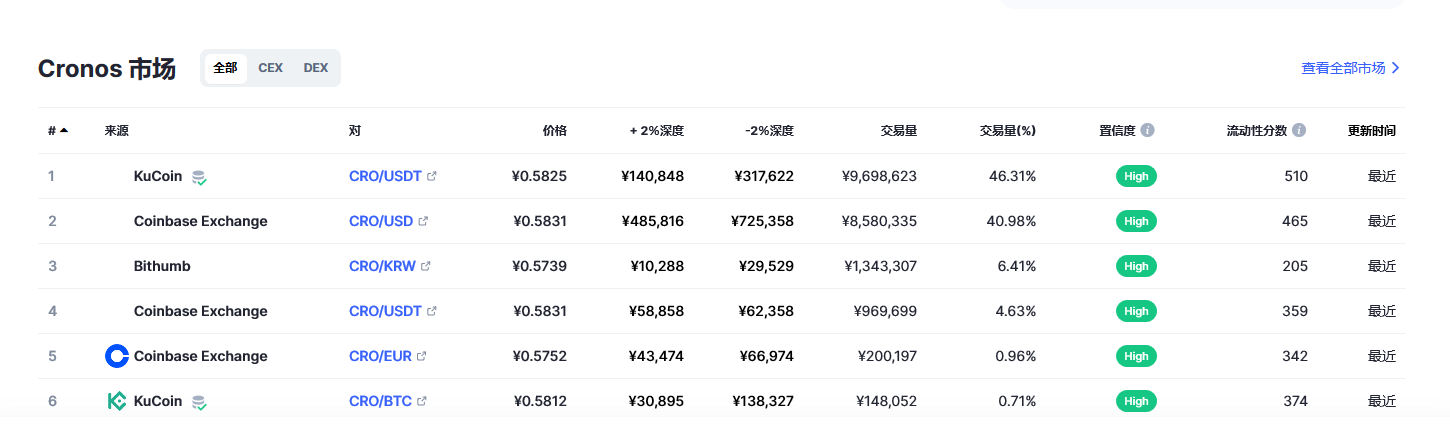1450x430 pixels.
Task: Select the 全部 market tab
Action: [225, 68]
